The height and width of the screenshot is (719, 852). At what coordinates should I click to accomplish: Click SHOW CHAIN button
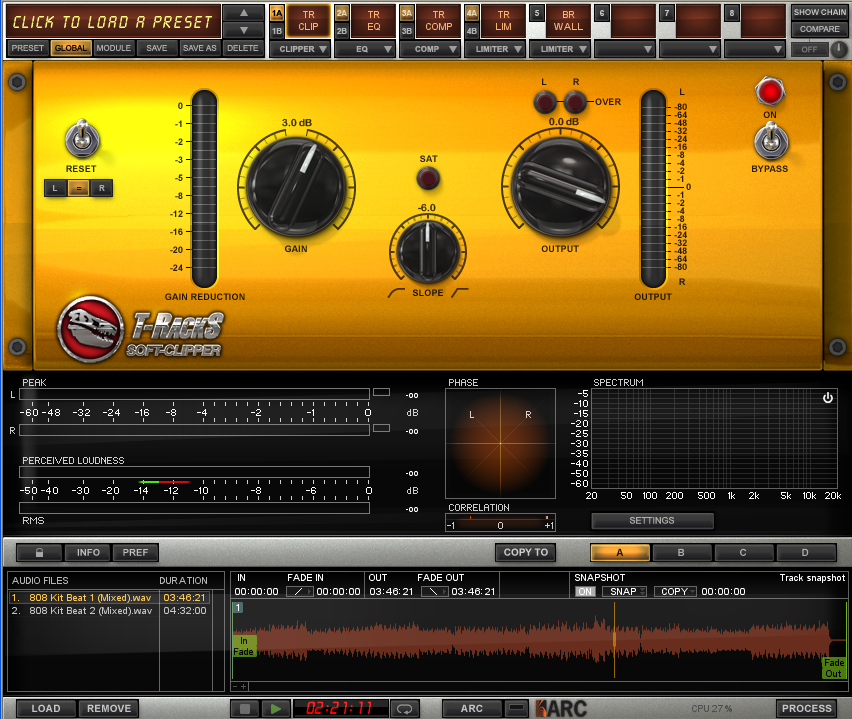(x=819, y=12)
